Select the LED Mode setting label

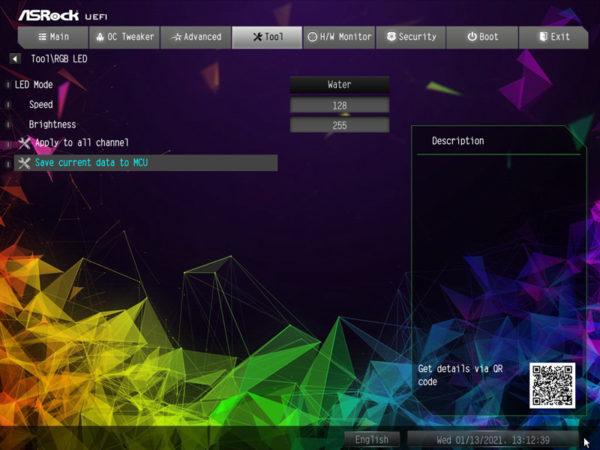[34, 85]
